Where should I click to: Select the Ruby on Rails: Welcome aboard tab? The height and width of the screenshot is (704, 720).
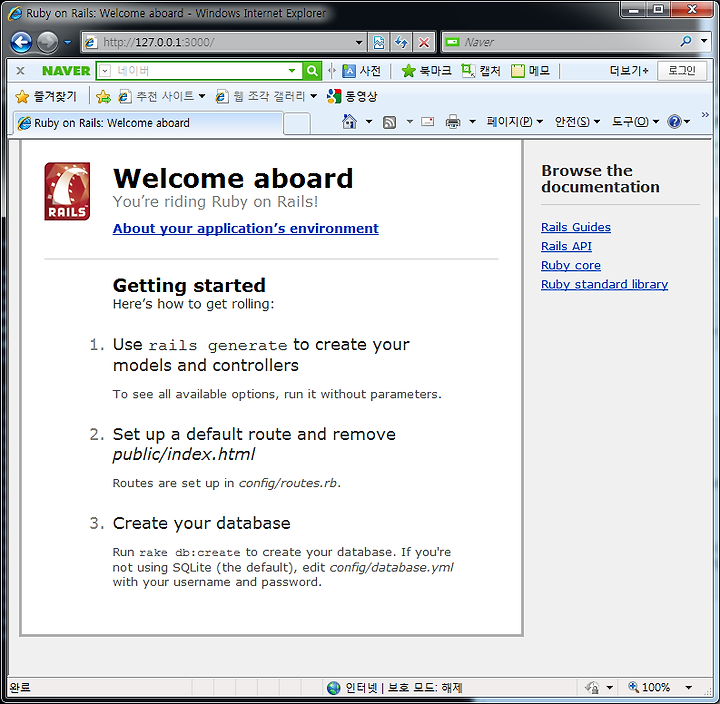pos(147,123)
